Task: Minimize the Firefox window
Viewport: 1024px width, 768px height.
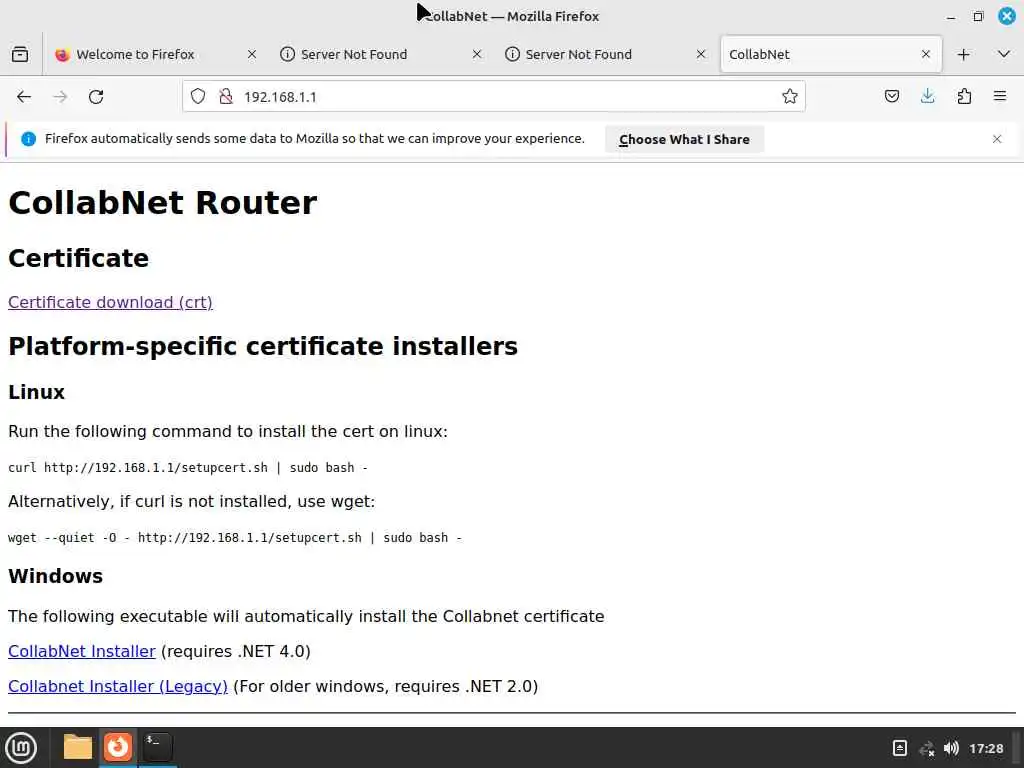Action: (951, 16)
